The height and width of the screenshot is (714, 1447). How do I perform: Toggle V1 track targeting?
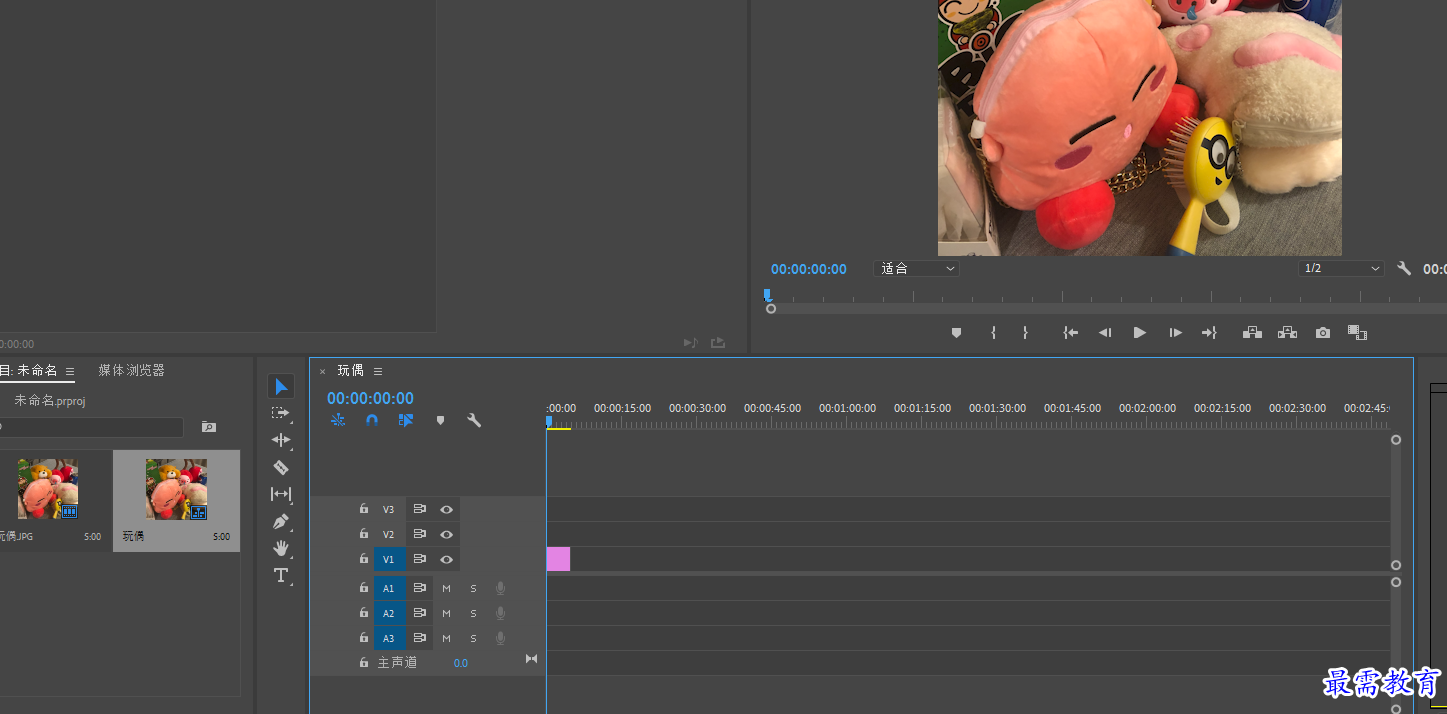[x=389, y=560]
